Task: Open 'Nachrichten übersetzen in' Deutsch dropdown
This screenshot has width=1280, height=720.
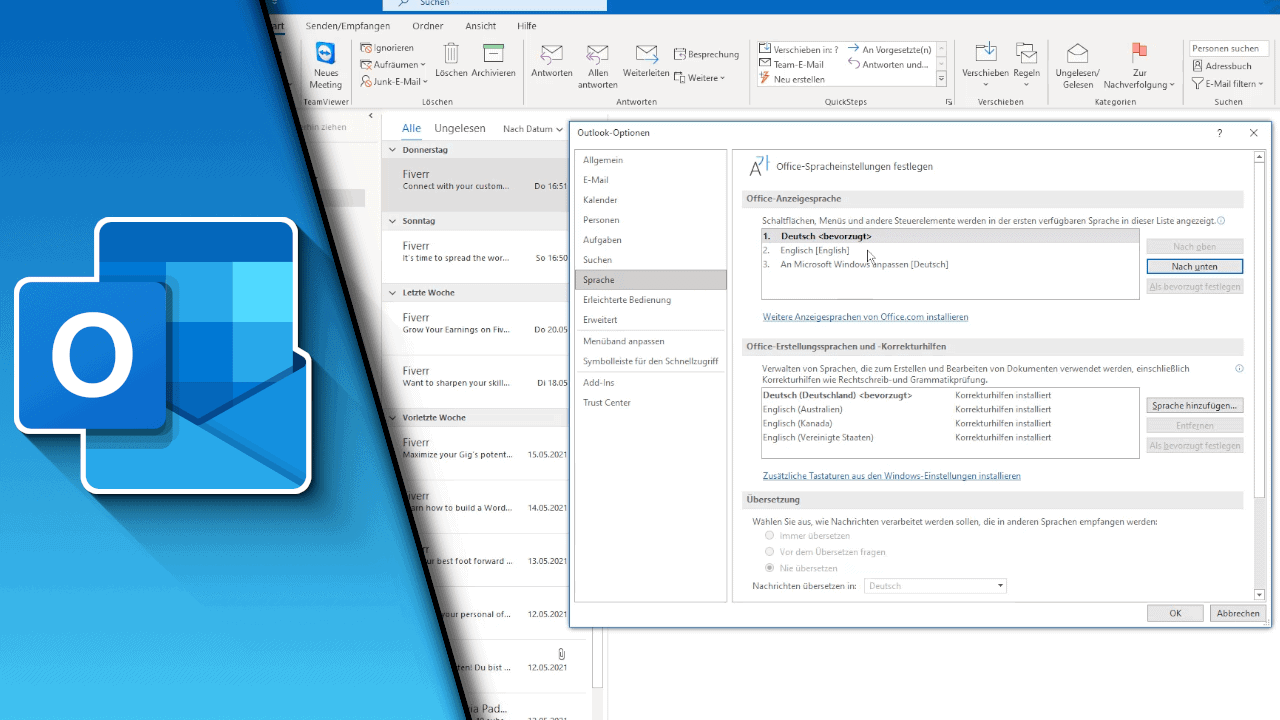Action: (x=935, y=586)
